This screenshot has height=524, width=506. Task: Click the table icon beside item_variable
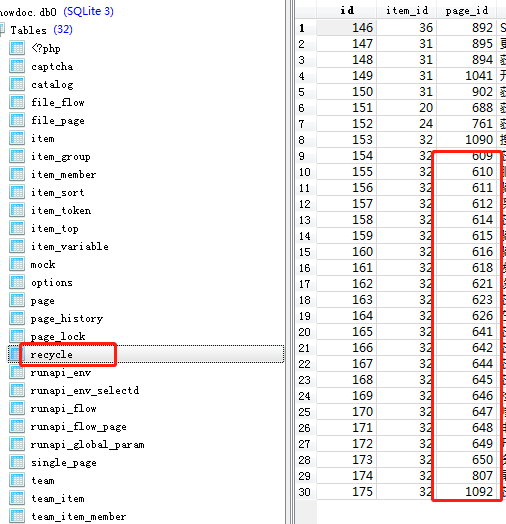point(17,246)
